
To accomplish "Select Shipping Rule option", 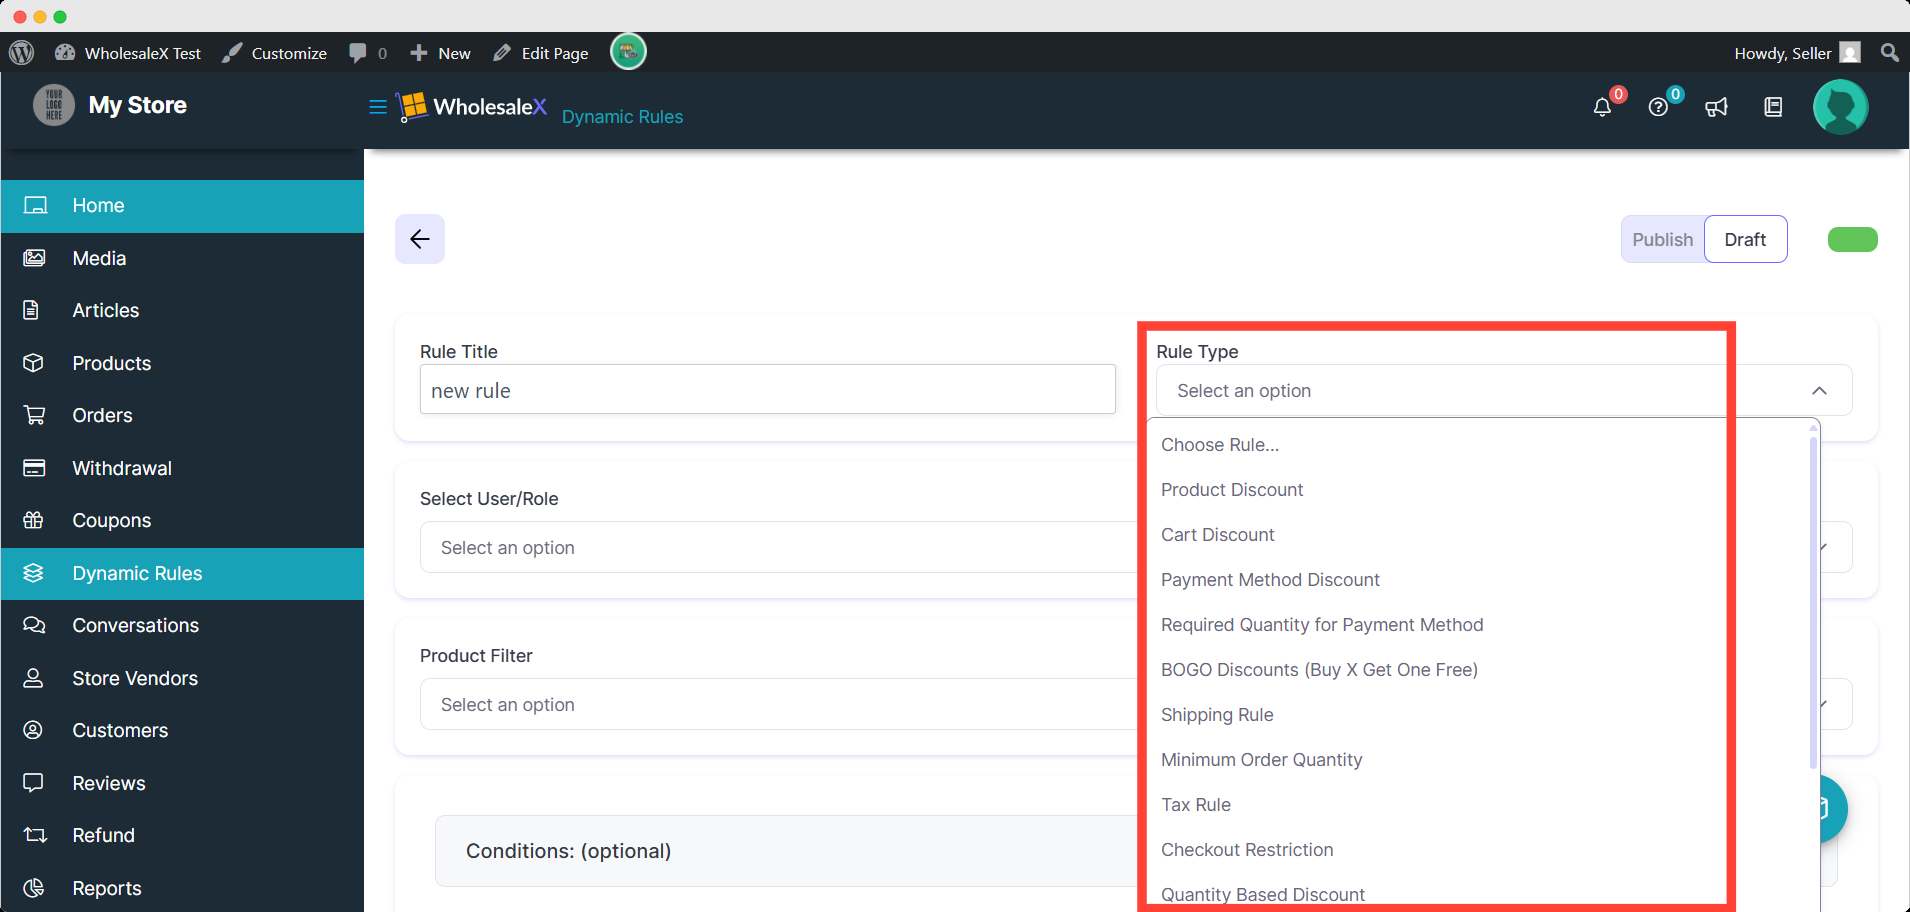I will click(1480, 715).
